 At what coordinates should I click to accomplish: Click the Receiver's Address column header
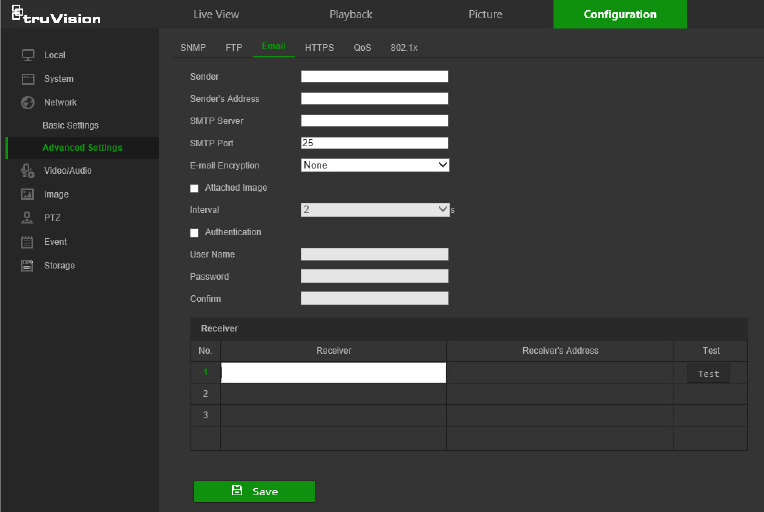pos(560,351)
